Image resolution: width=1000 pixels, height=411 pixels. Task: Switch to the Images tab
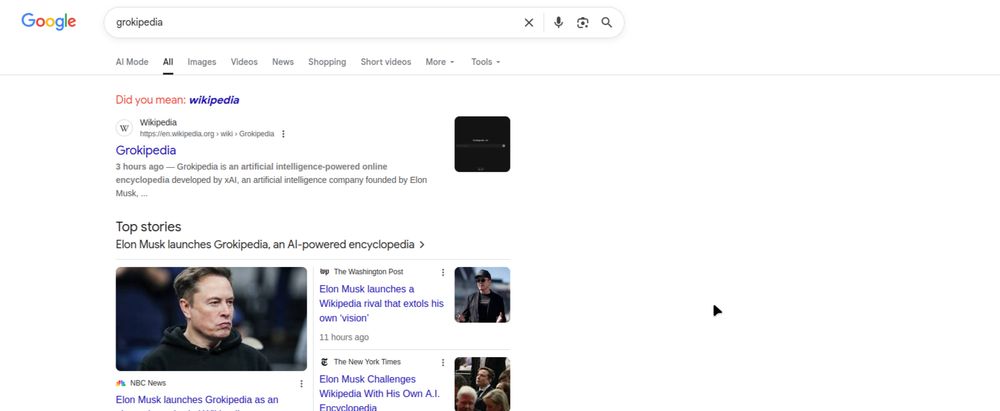[x=202, y=62]
